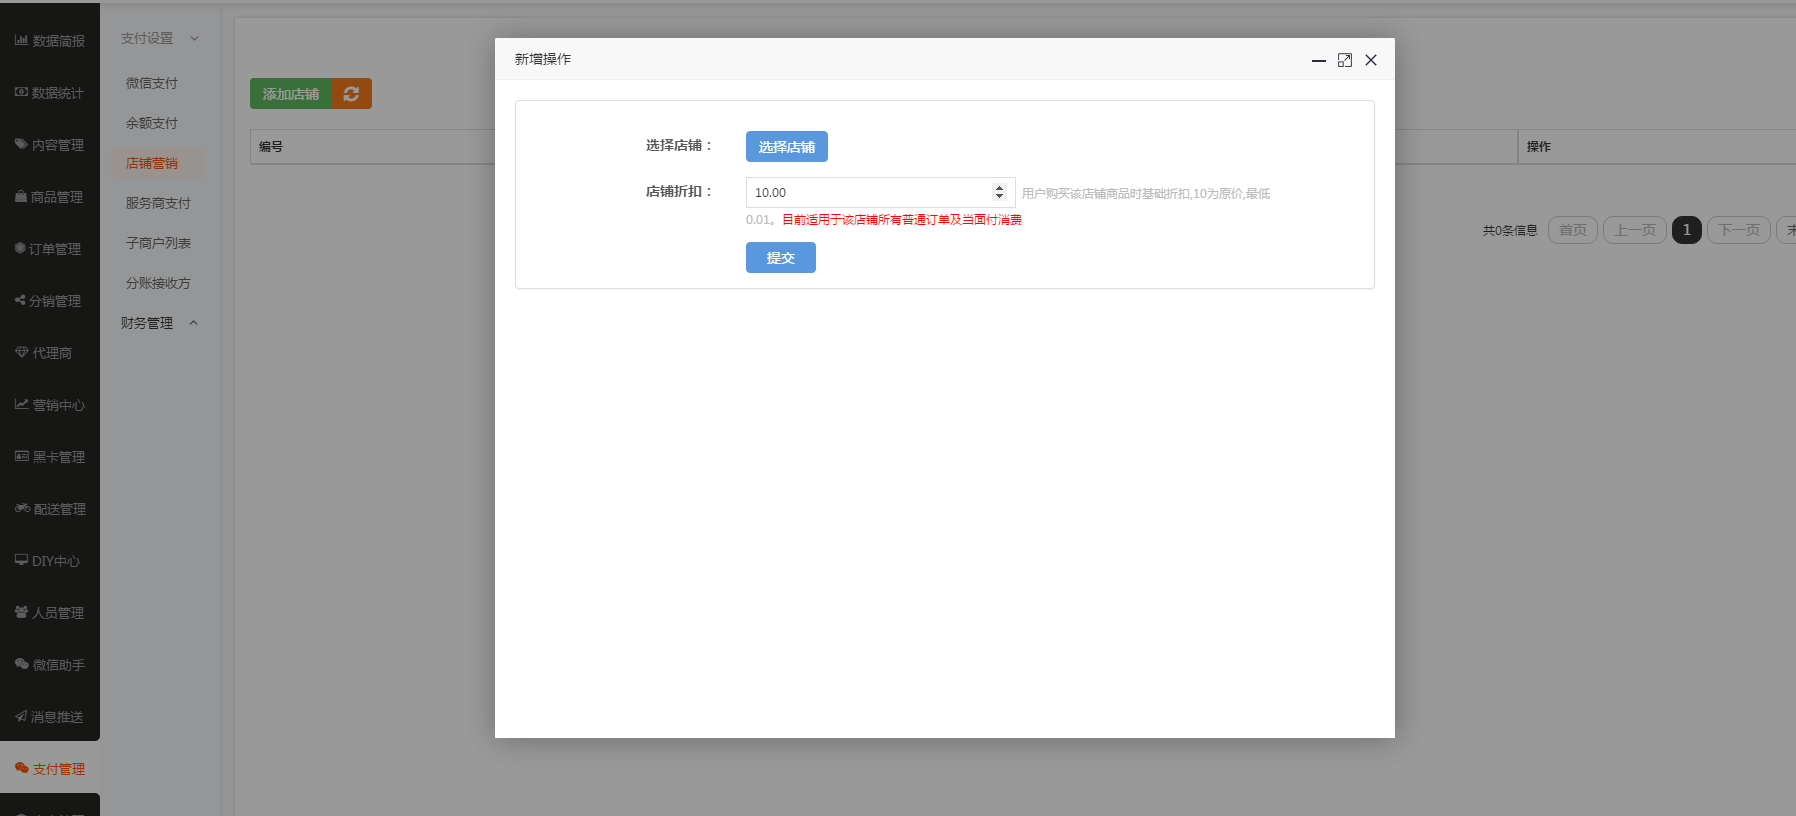Open 营销中心 in the sidebar
Viewport: 1796px width, 816px height.
click(50, 405)
